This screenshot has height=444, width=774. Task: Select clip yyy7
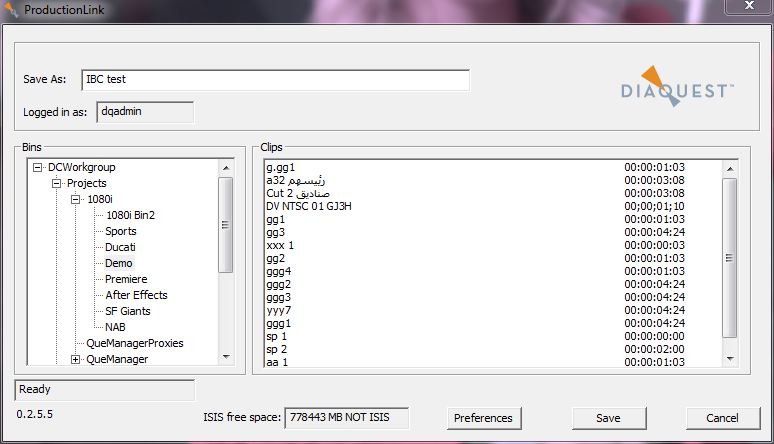(x=278, y=310)
